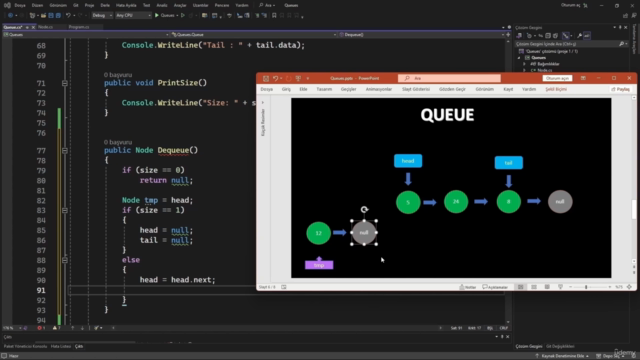This screenshot has width=640, height=360.
Task: Click the PowerPoint Ara search box
Action: tap(449, 78)
